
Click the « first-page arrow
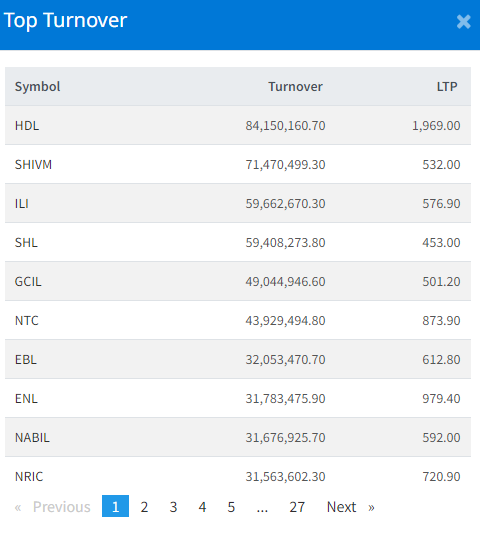18,507
